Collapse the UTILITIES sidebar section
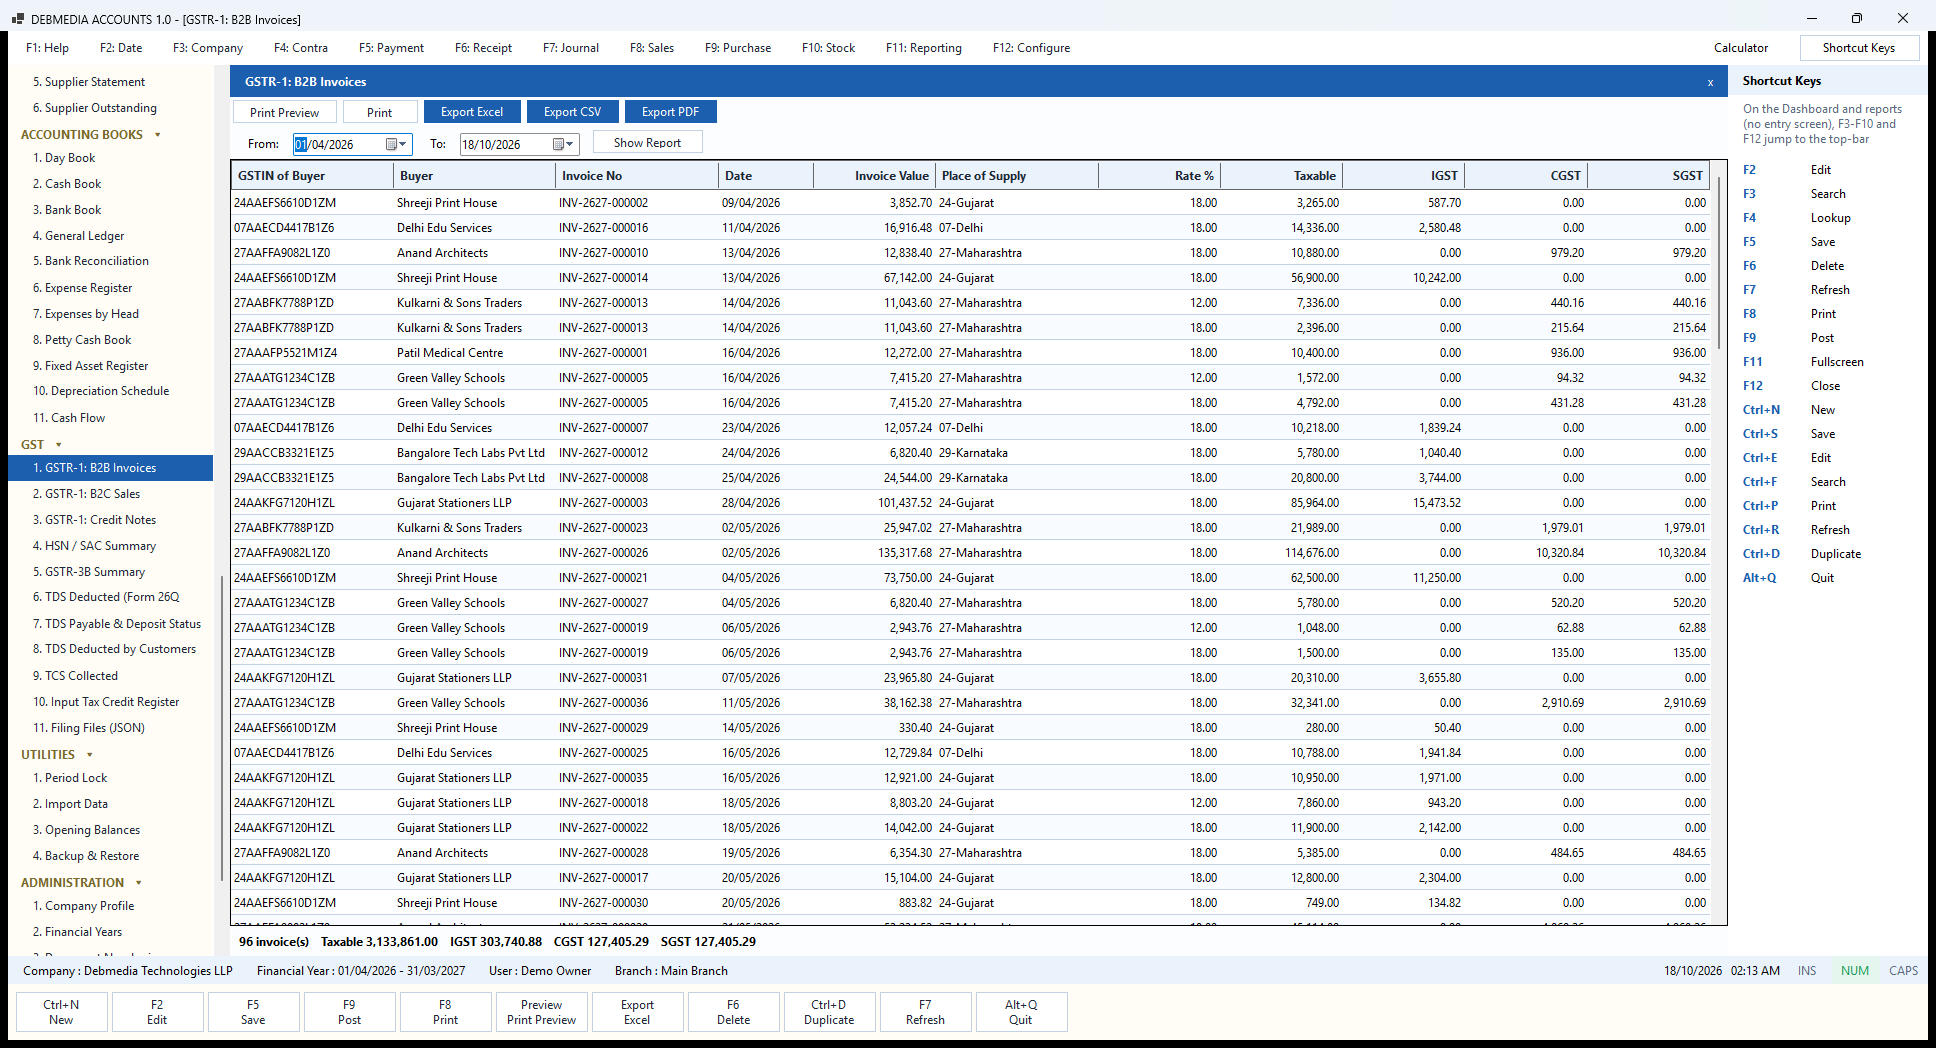The image size is (1936, 1048). coord(90,755)
